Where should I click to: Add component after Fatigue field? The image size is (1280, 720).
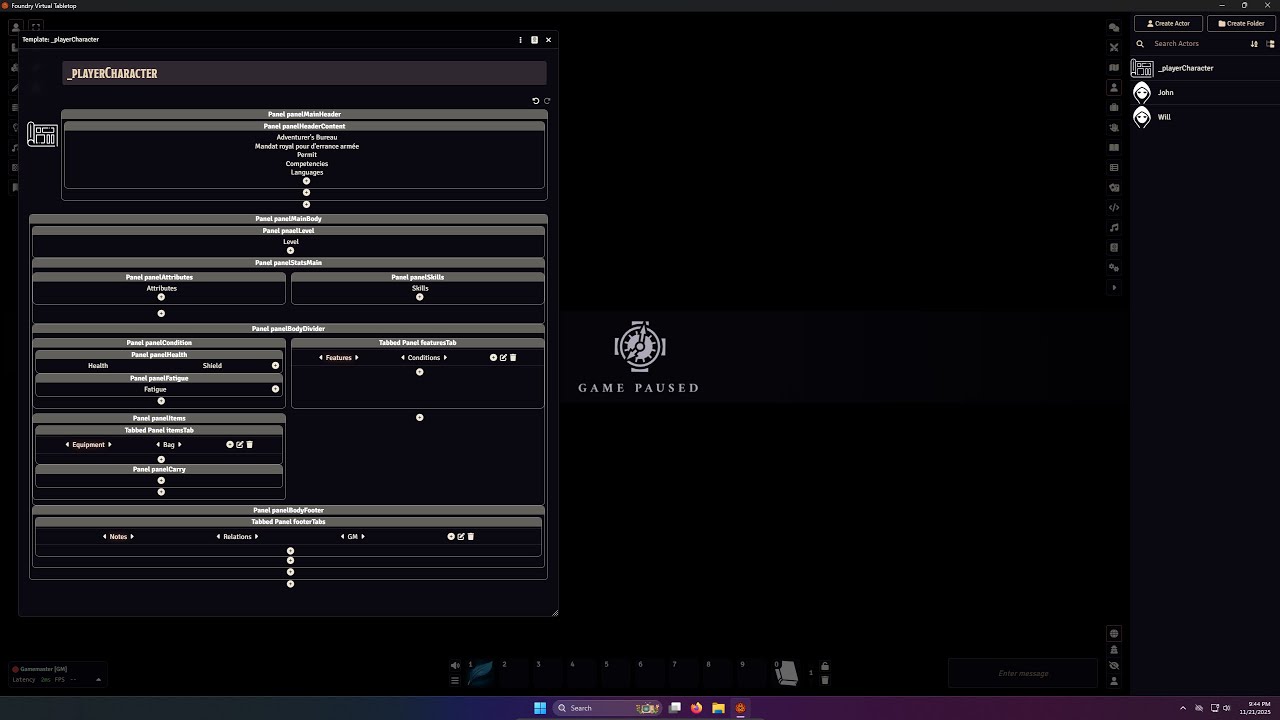[275, 389]
